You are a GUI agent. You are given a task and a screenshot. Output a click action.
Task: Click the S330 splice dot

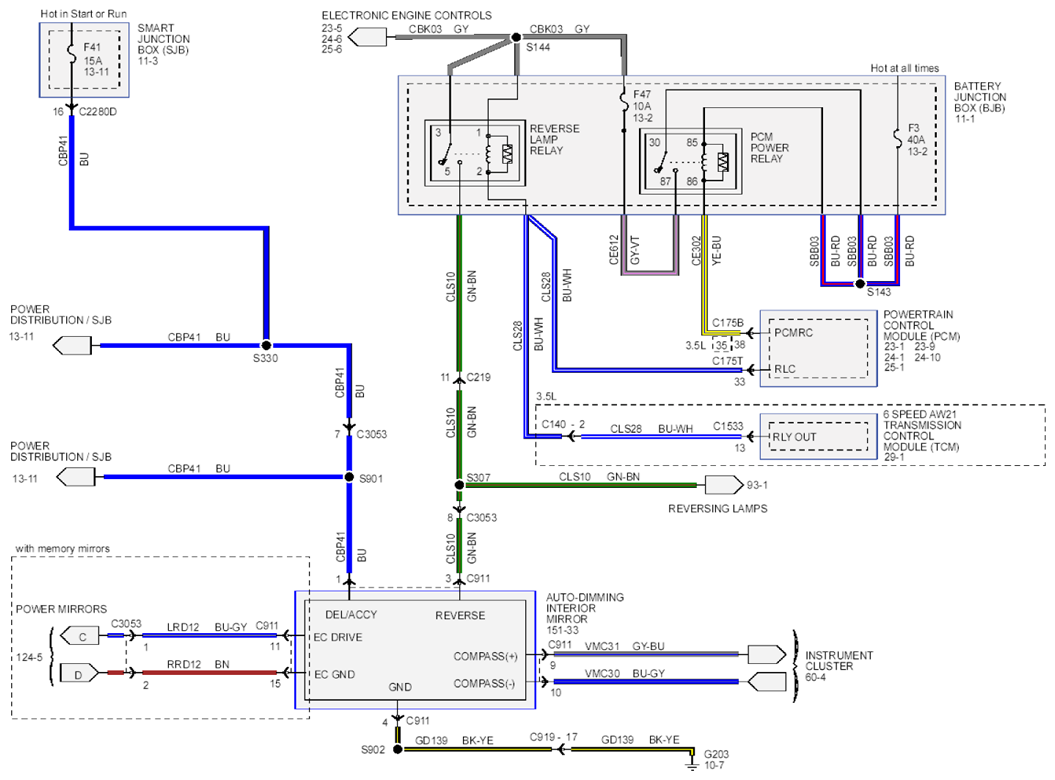click(266, 345)
